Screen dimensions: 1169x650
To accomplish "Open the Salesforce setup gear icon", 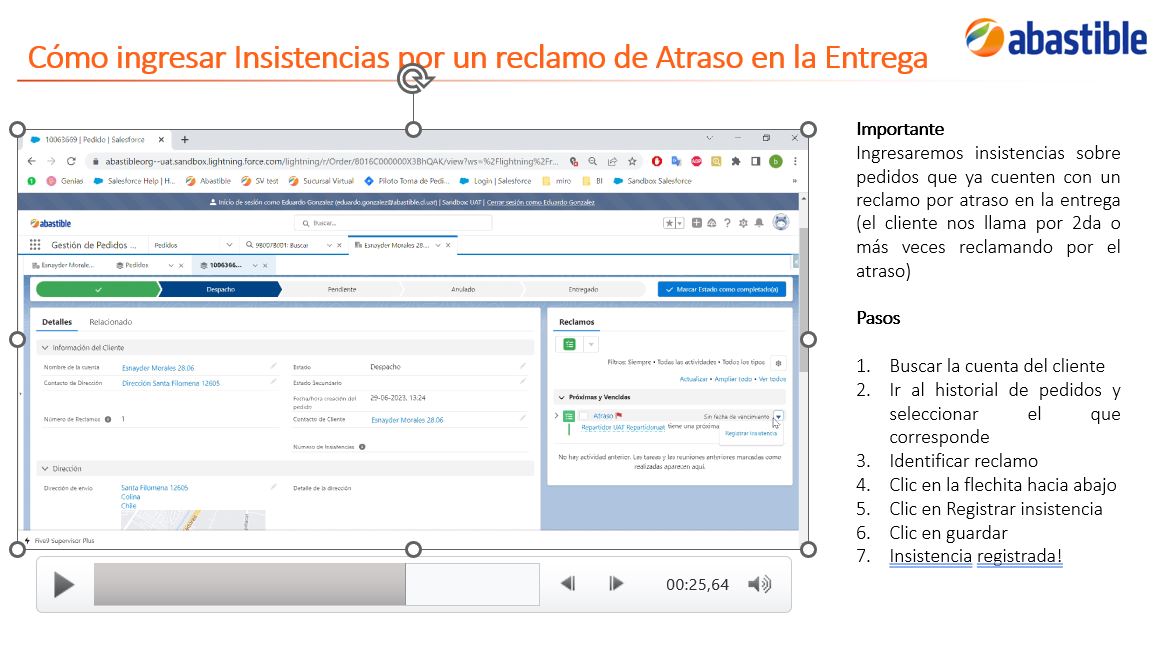I will point(743,223).
